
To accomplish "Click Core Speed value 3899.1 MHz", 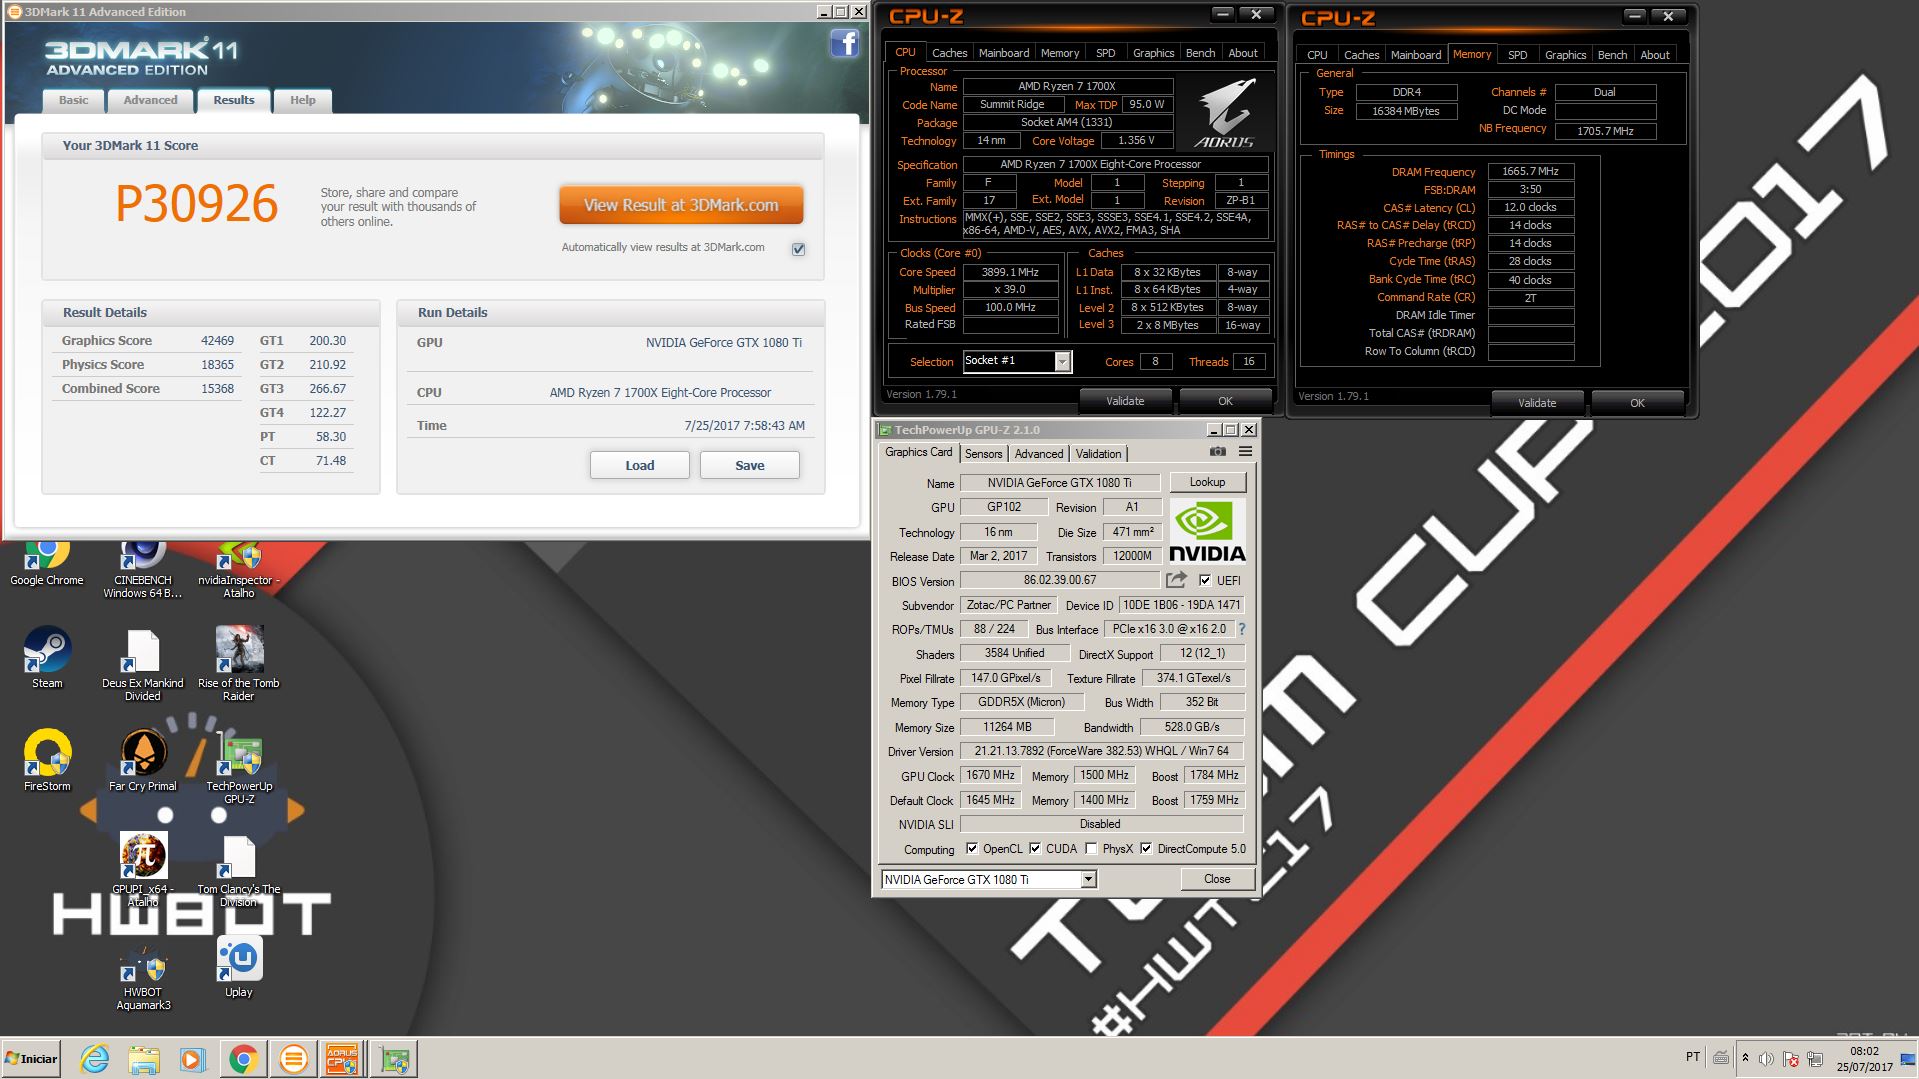I will tap(1010, 272).
